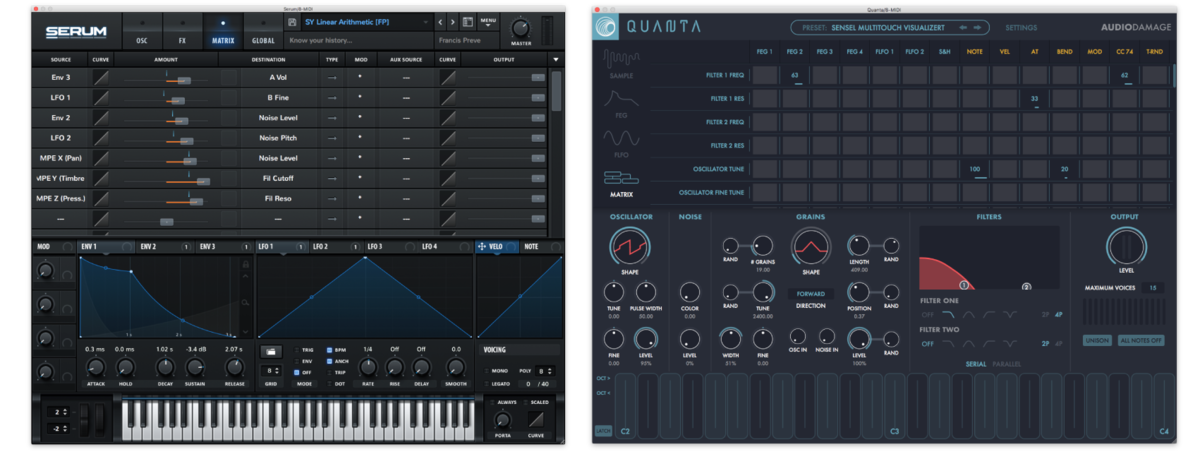Open source dropdown for MPE X (Pan)

point(61,157)
